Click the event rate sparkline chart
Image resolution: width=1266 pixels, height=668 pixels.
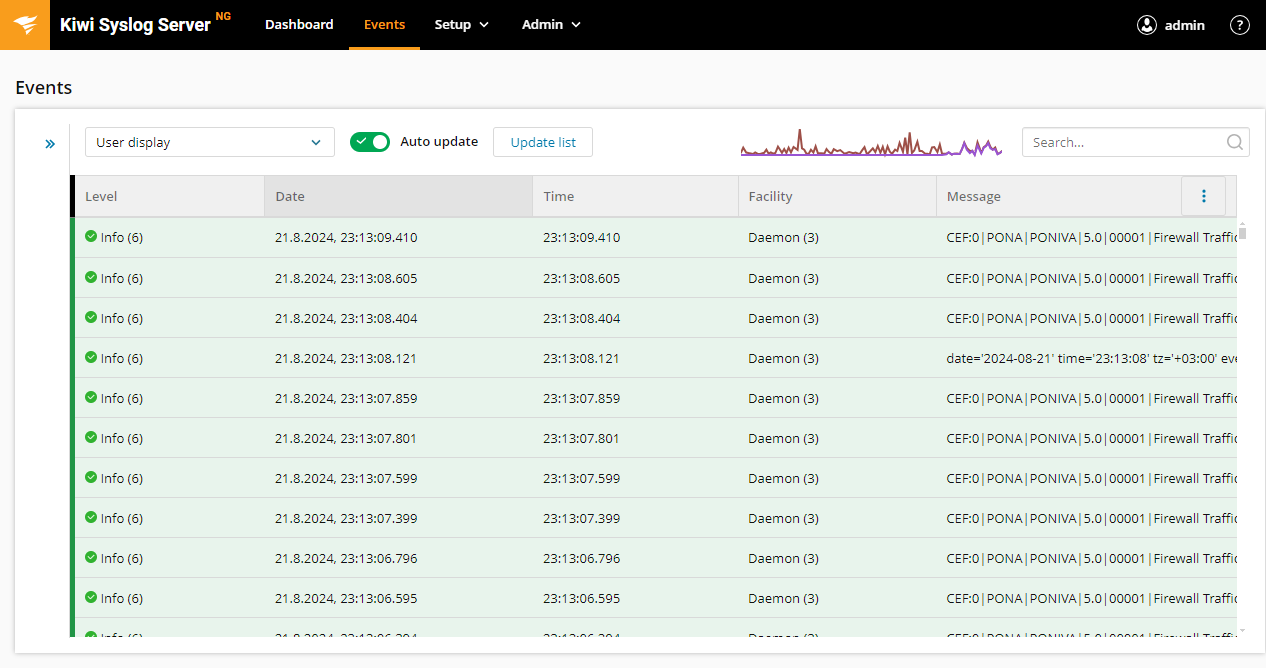871,143
